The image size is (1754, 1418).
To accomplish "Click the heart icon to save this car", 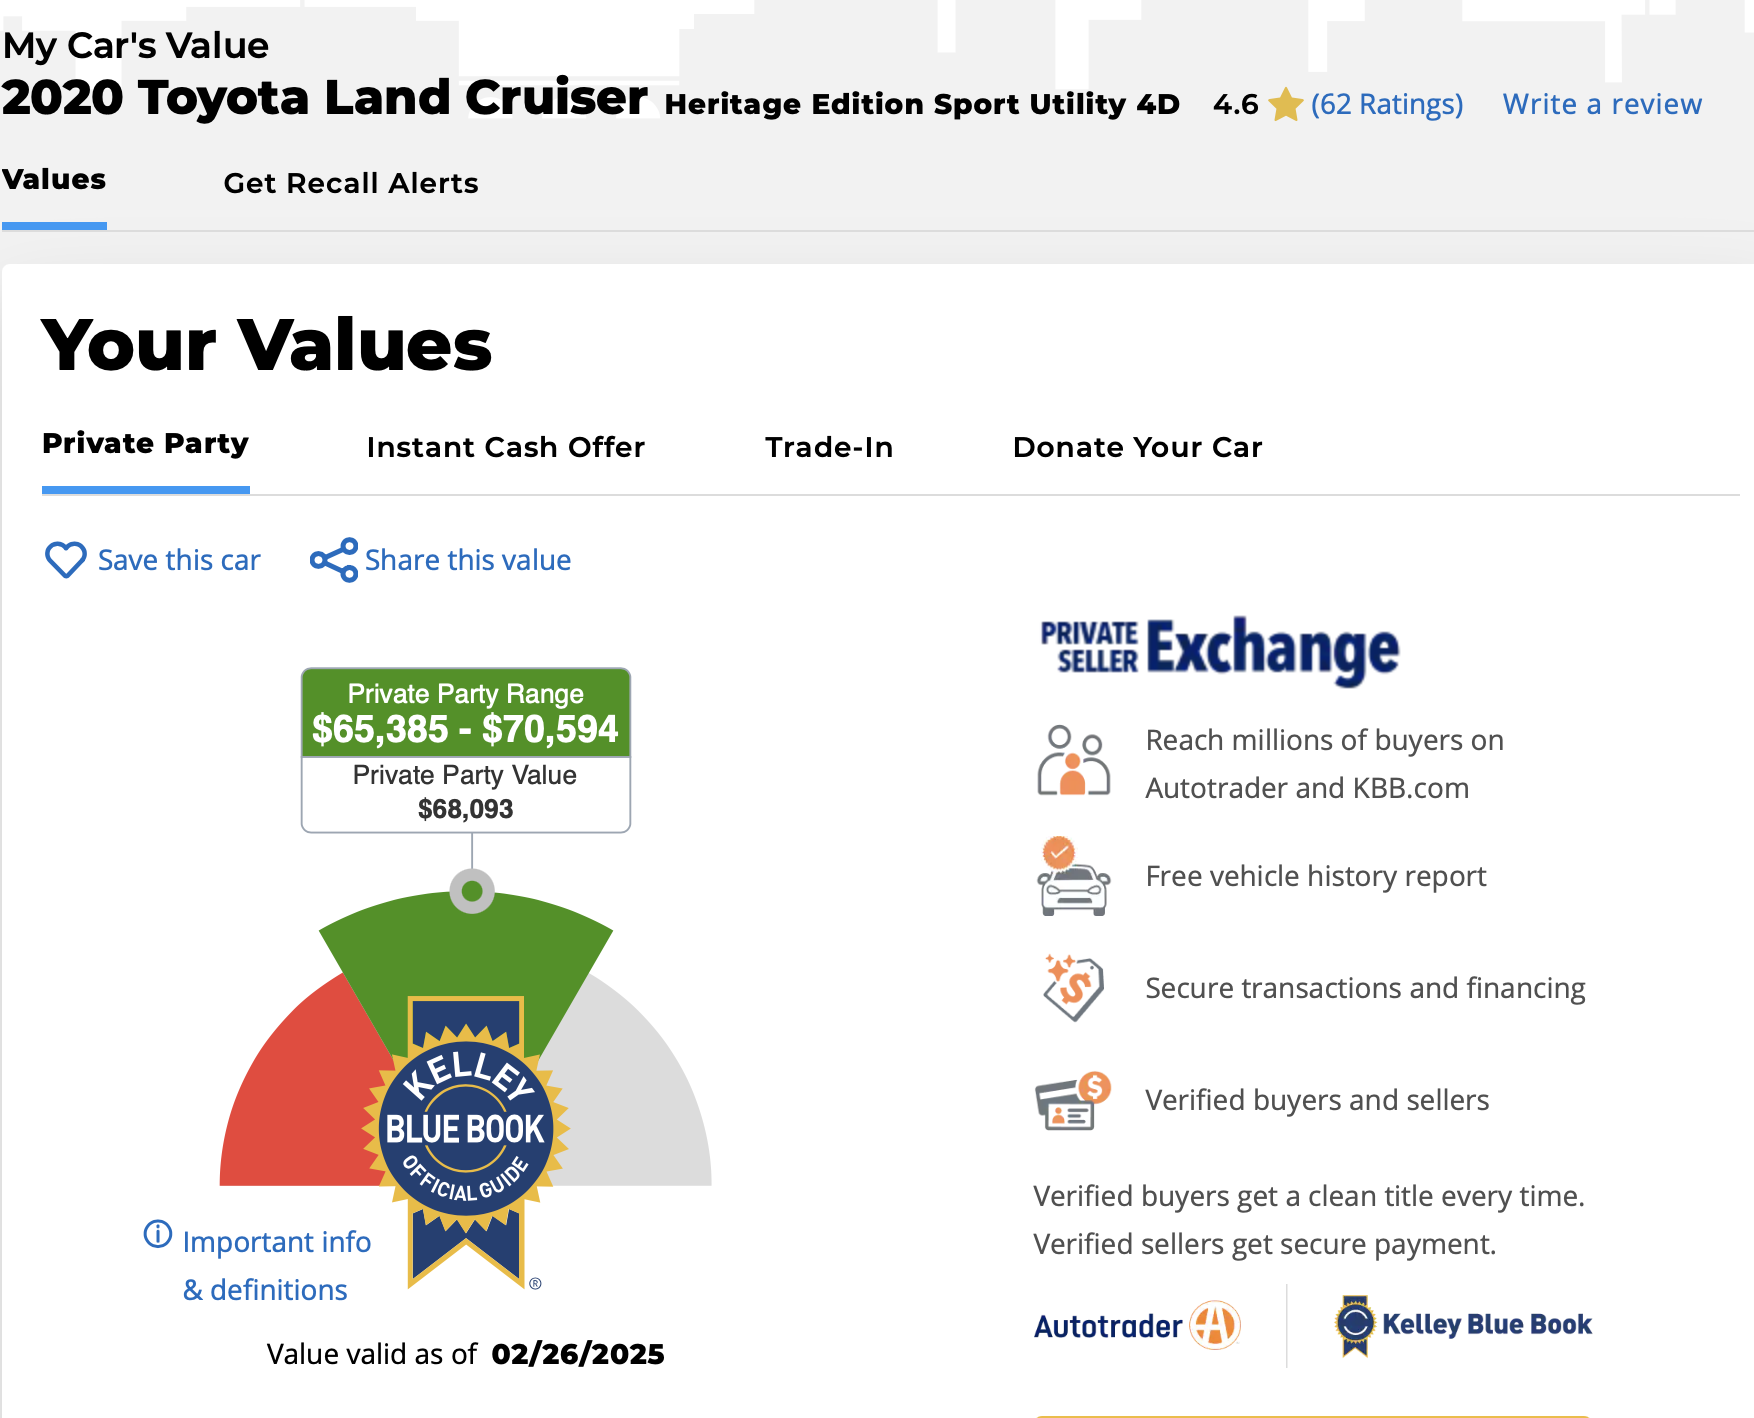I will (66, 560).
